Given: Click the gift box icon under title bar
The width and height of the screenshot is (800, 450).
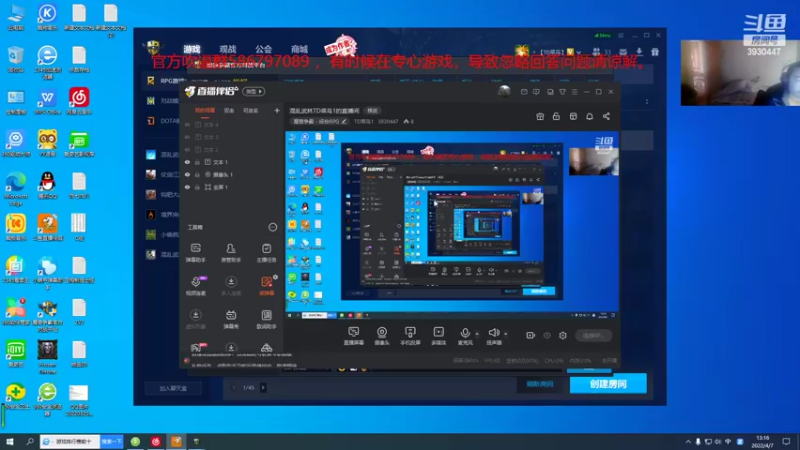Looking at the screenshot, I should click(540, 116).
